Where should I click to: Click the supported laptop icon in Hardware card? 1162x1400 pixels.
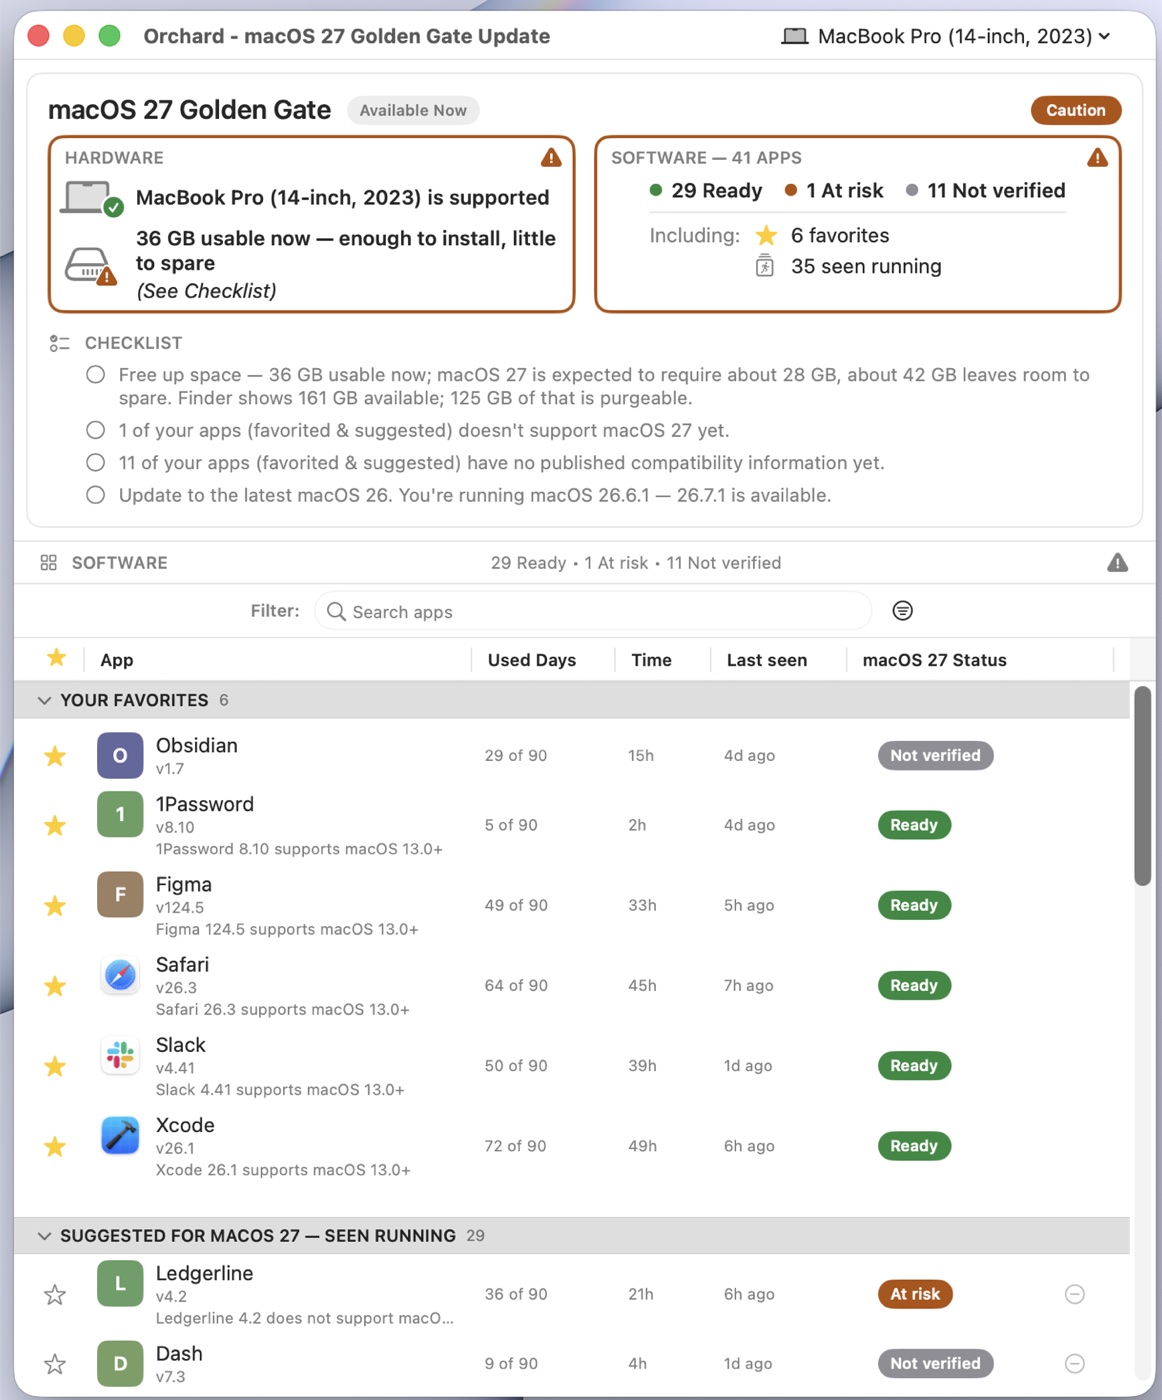coord(91,197)
